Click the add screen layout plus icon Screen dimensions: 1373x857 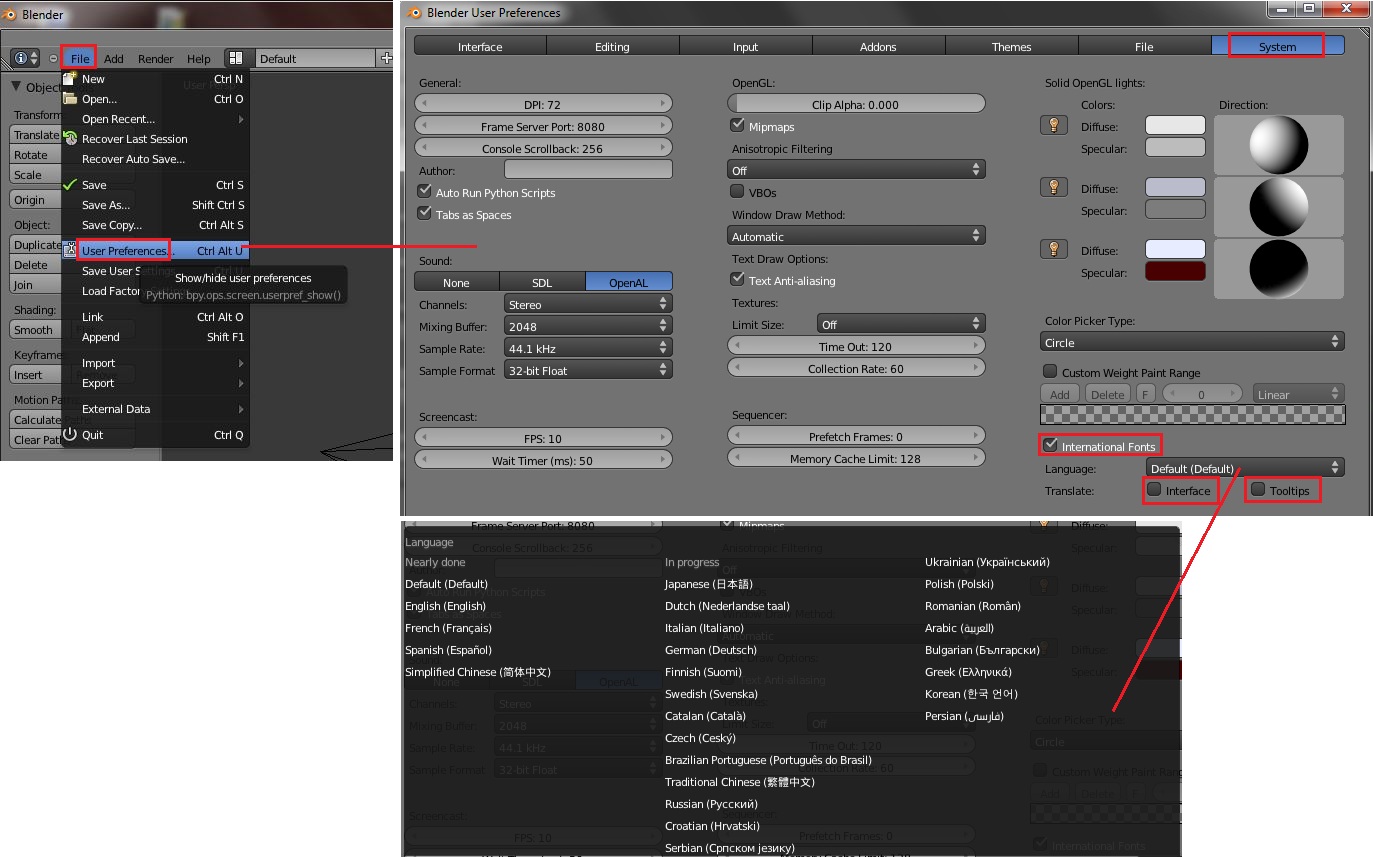pos(386,59)
